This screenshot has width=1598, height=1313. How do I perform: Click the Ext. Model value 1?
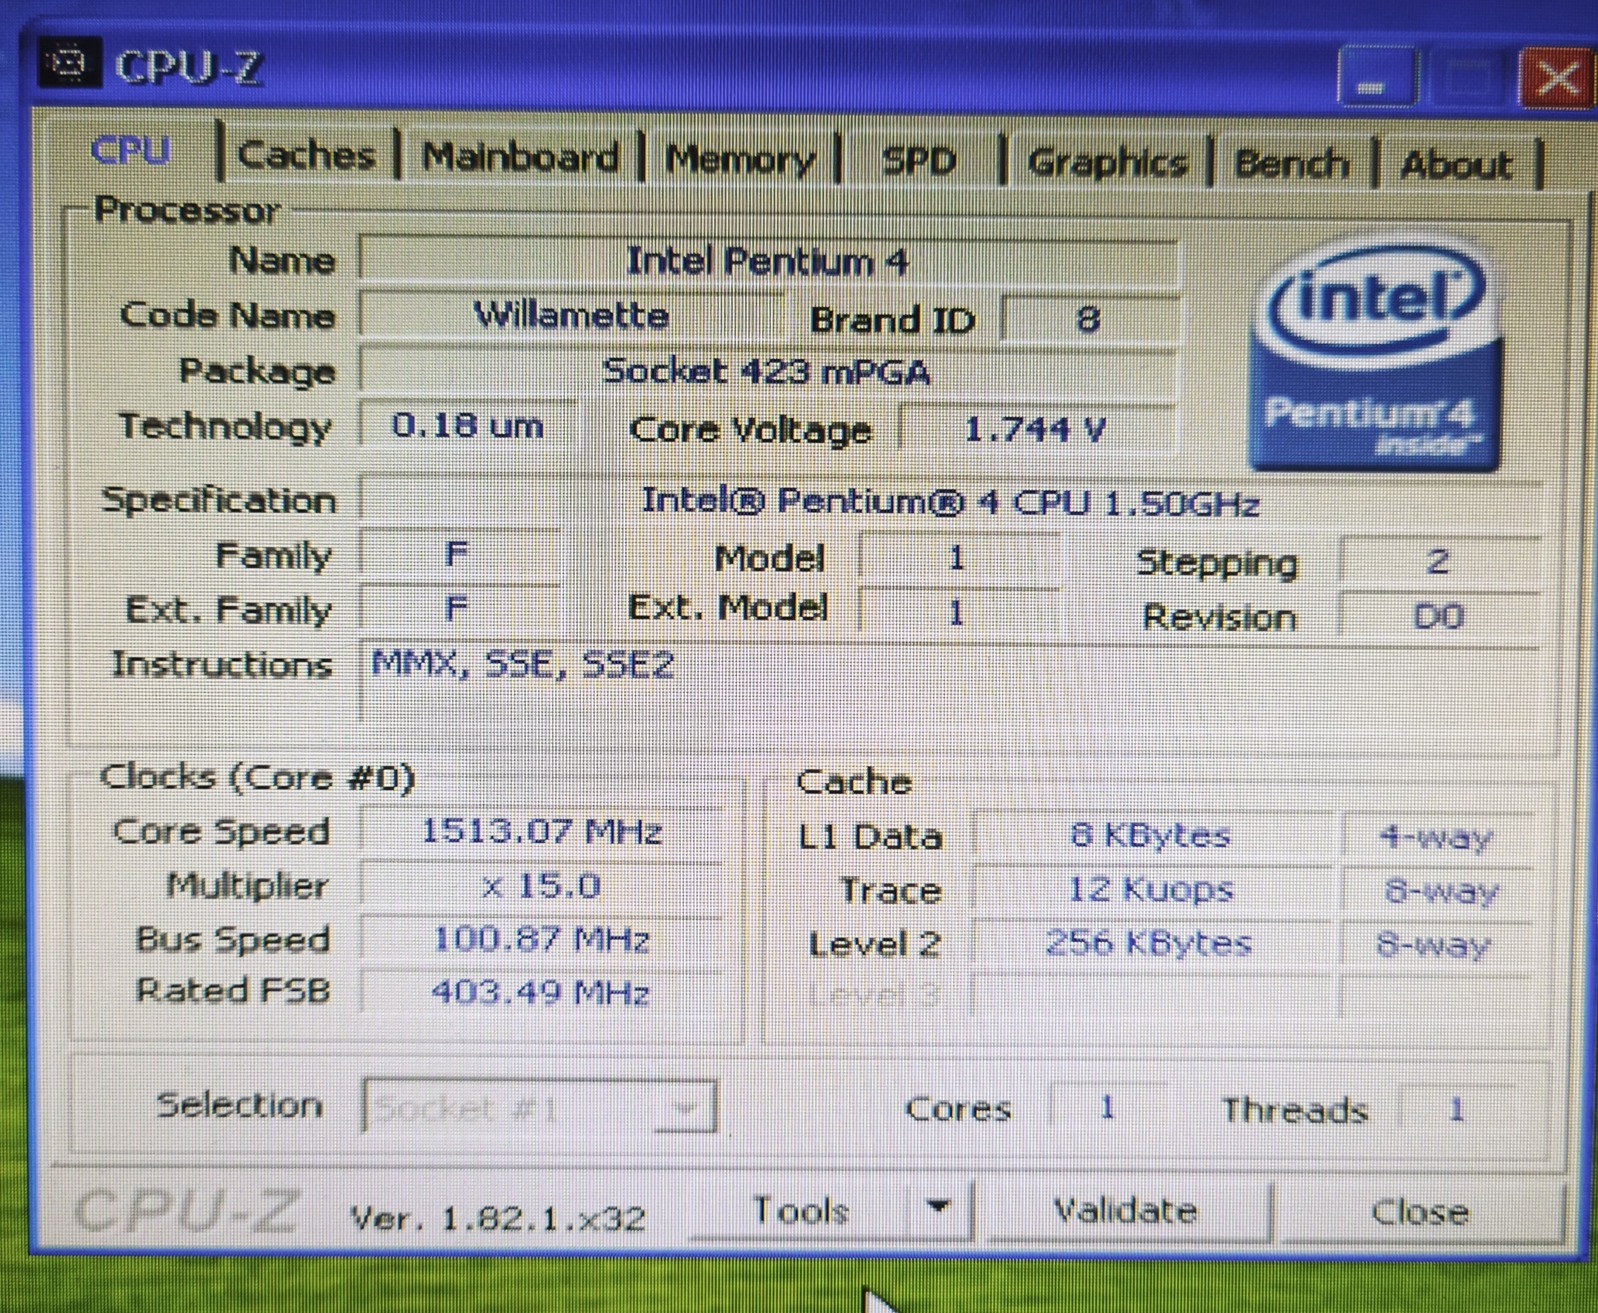(958, 612)
